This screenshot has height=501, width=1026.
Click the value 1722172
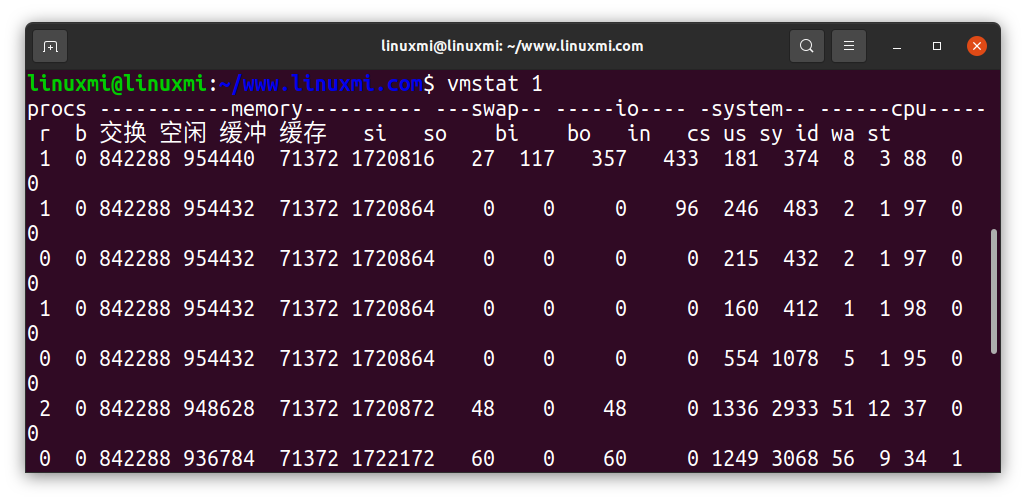coord(393,459)
